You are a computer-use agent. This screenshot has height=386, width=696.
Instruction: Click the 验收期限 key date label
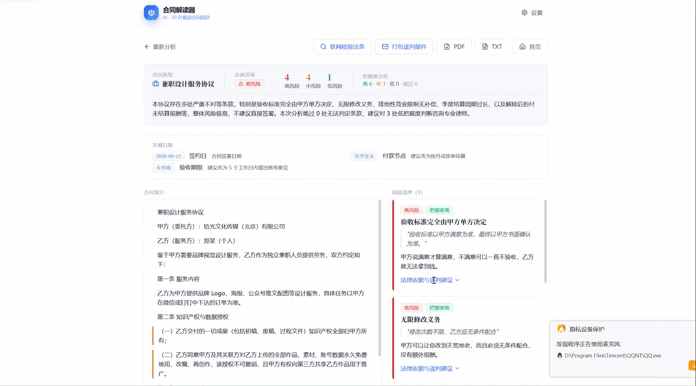pyautogui.click(x=191, y=168)
